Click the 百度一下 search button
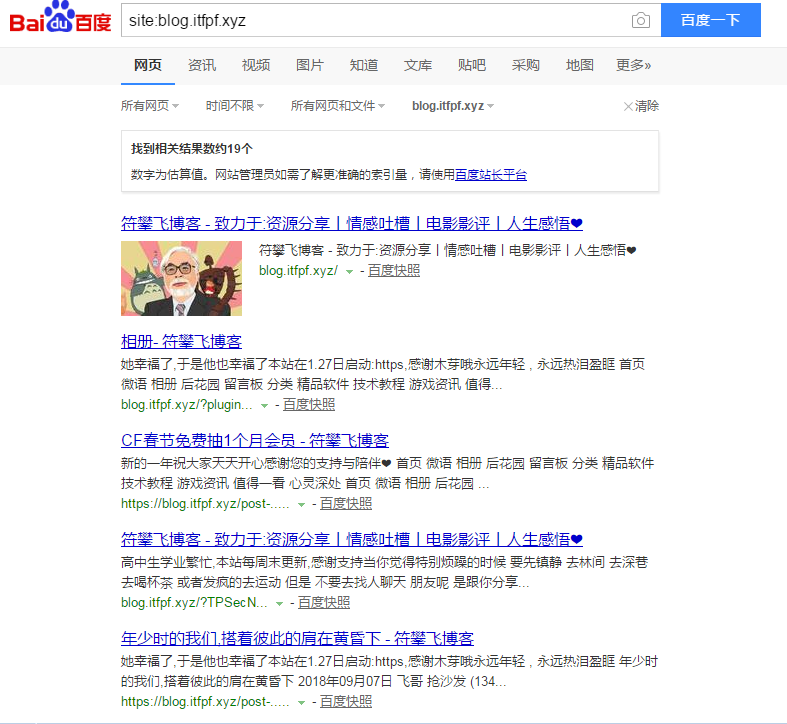 [710, 20]
